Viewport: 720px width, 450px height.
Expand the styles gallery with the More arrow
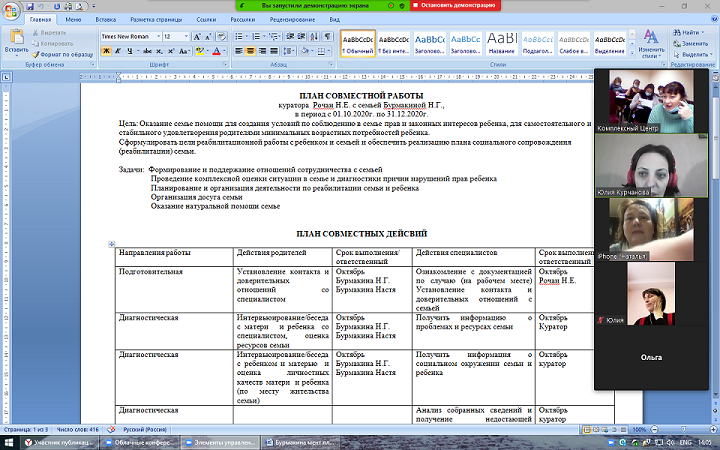tap(632, 54)
